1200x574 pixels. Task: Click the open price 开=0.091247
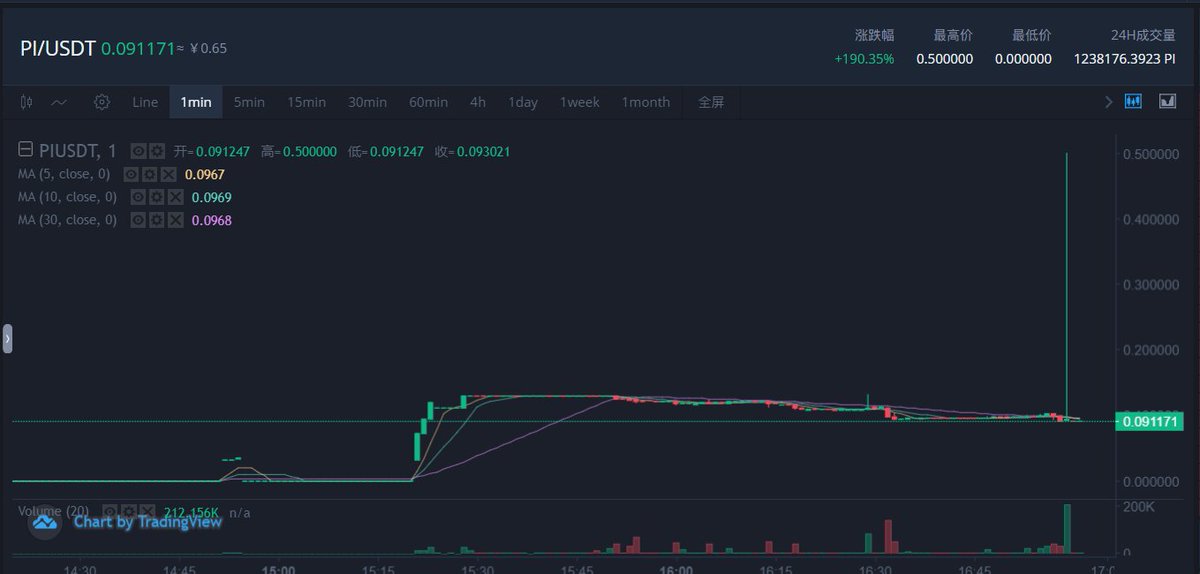point(212,151)
